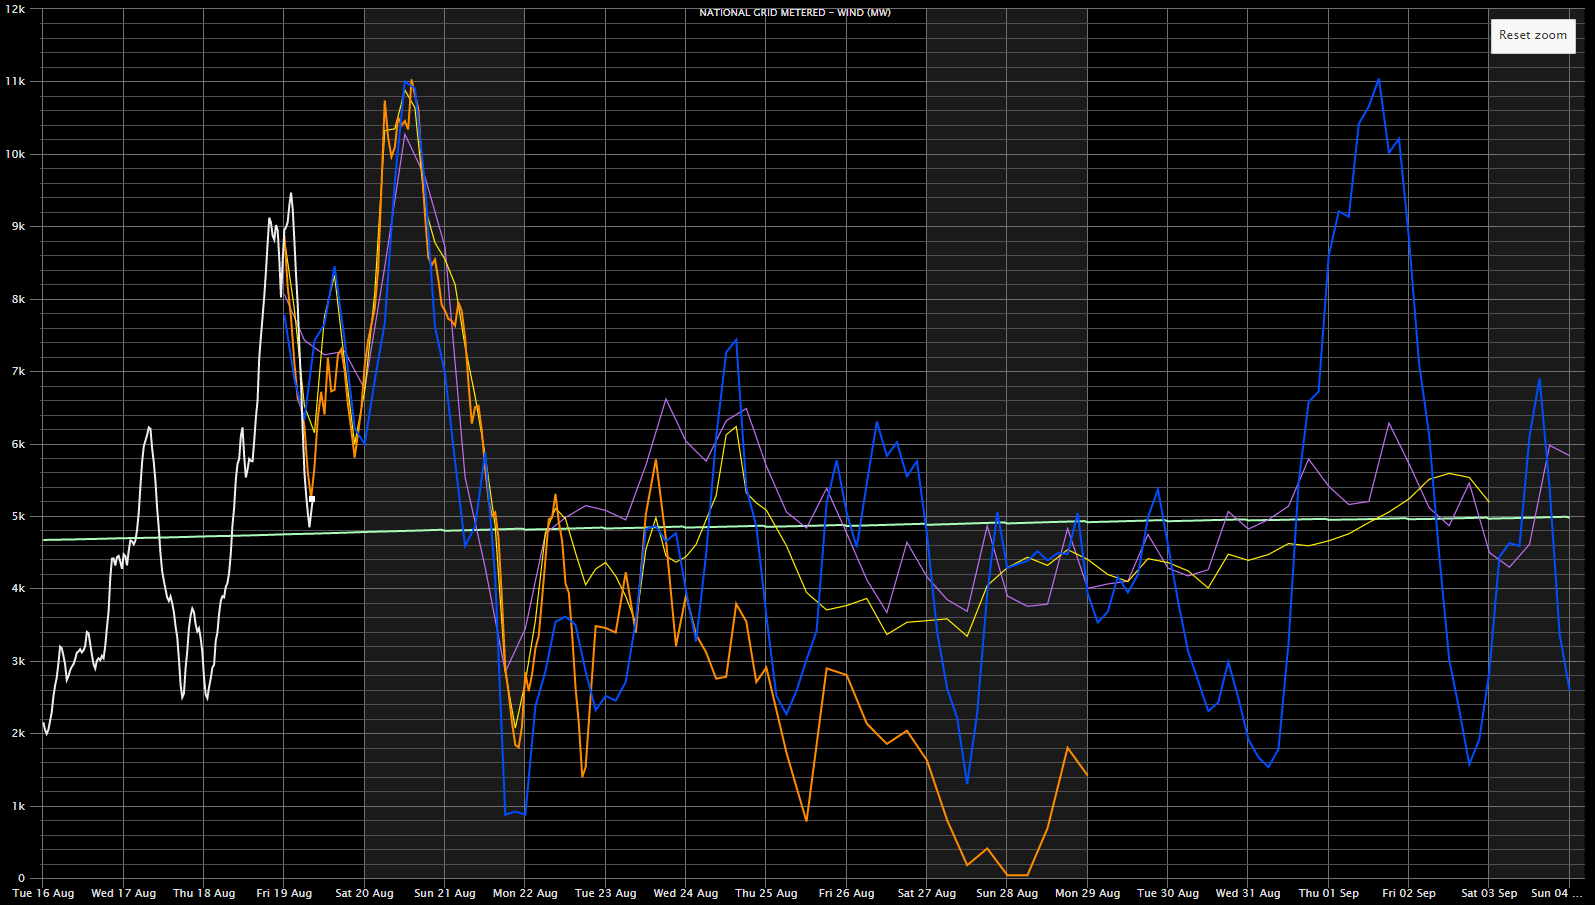
Task: Click the '6k' y-axis label
Action: coord(18,444)
